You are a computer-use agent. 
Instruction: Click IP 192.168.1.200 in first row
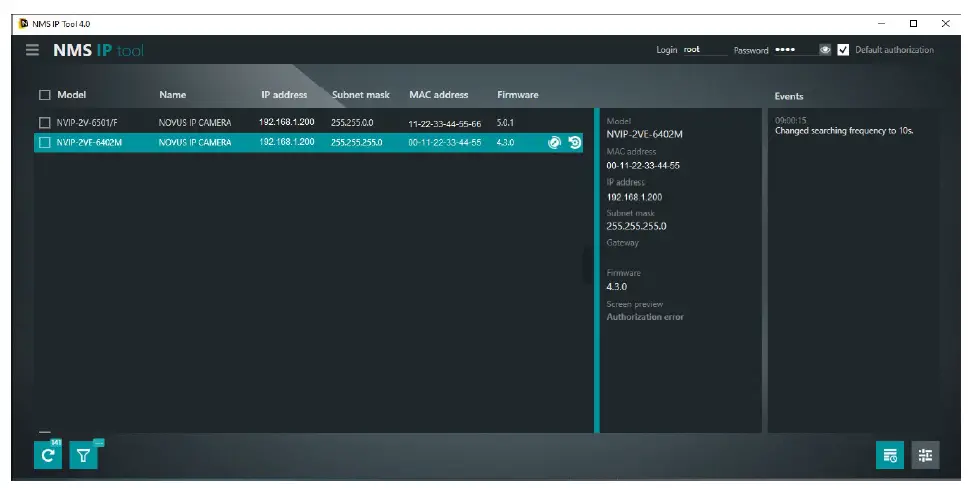287,122
